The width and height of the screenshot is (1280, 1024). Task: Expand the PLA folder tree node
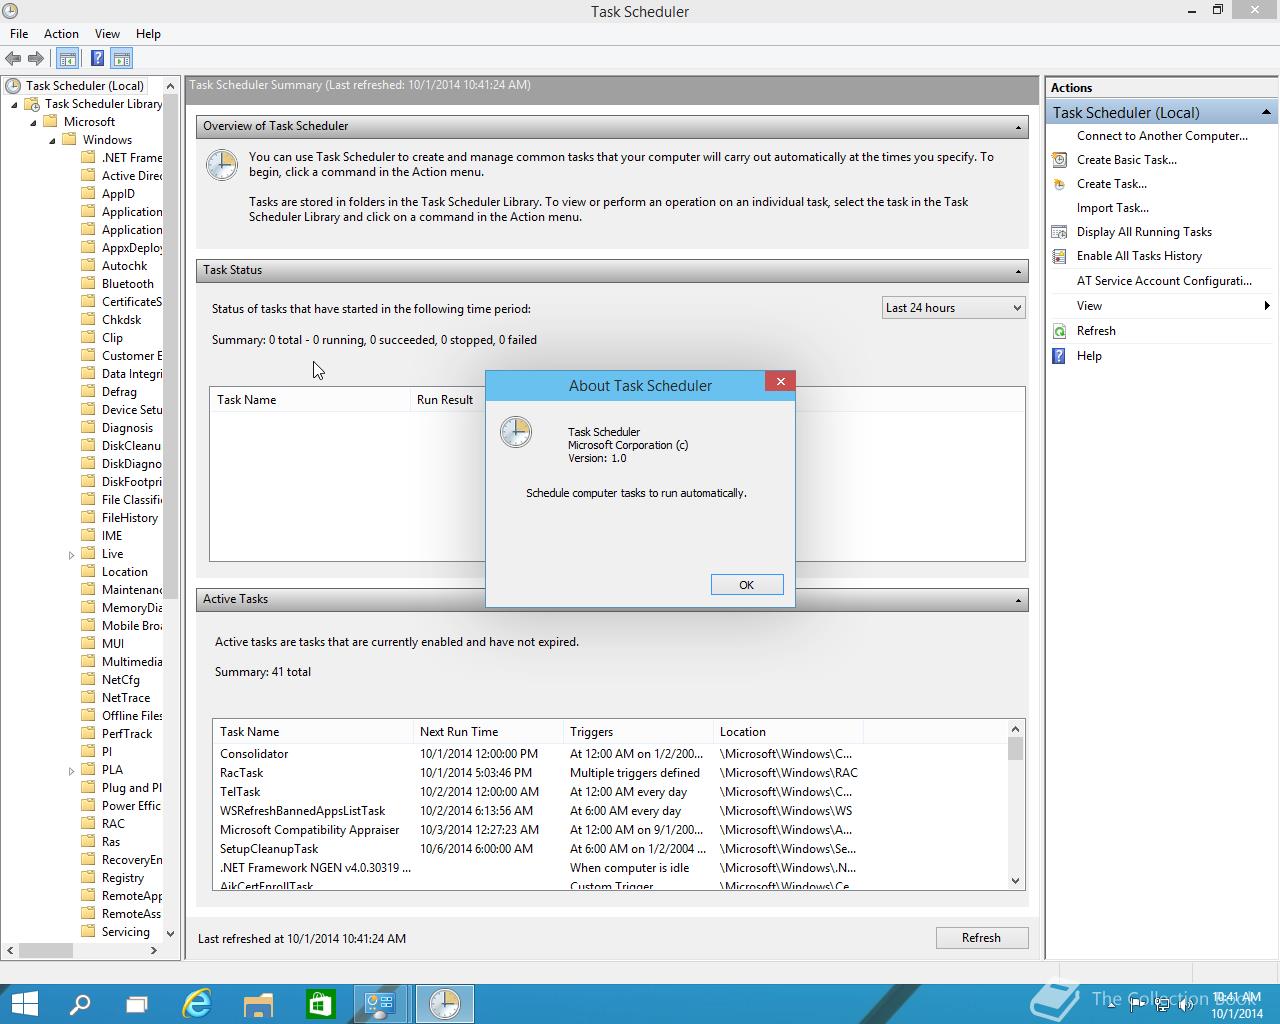(x=72, y=771)
